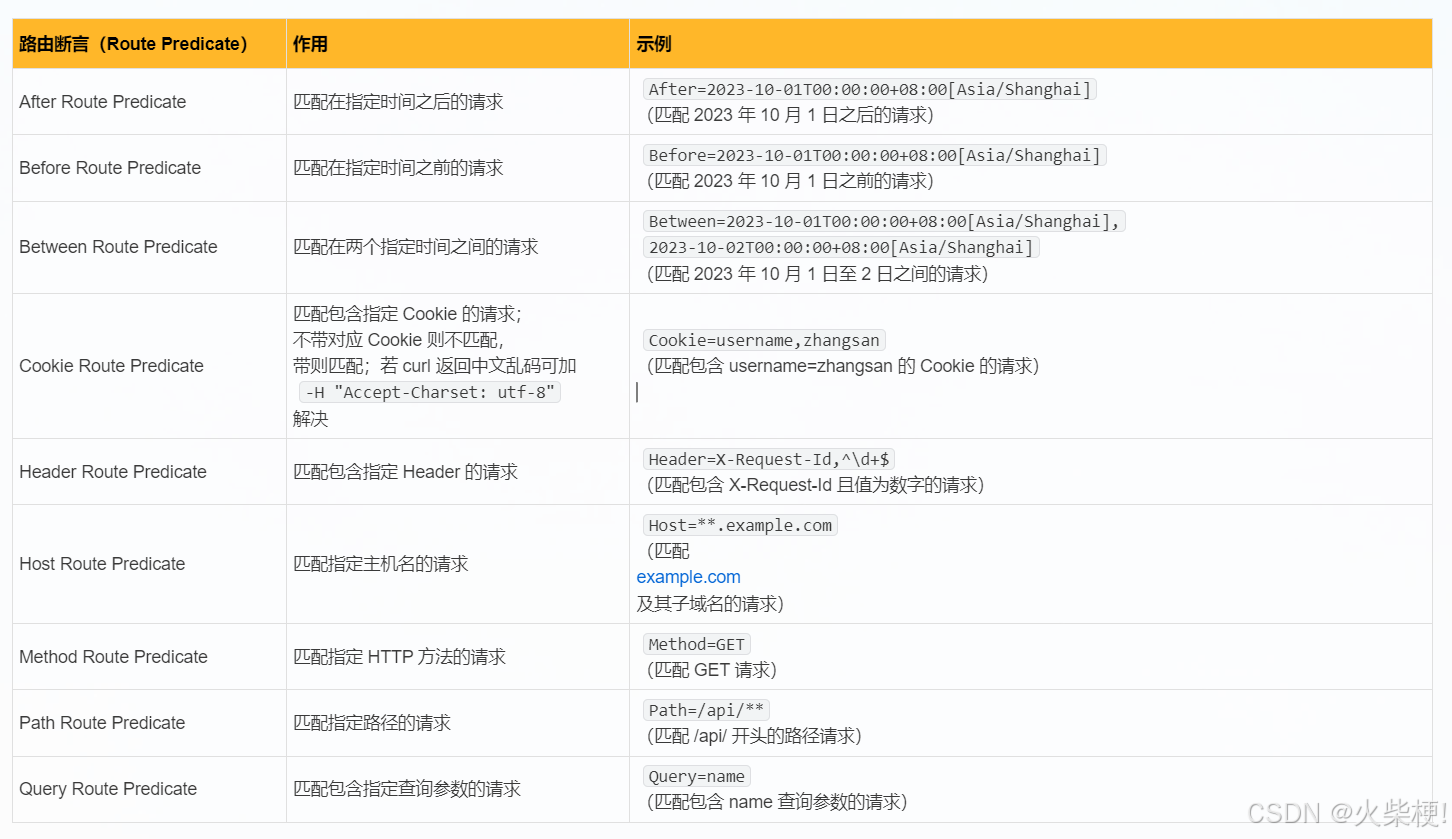This screenshot has height=839, width=1452.
Task: Click the example.com hyperlink
Action: [688, 577]
